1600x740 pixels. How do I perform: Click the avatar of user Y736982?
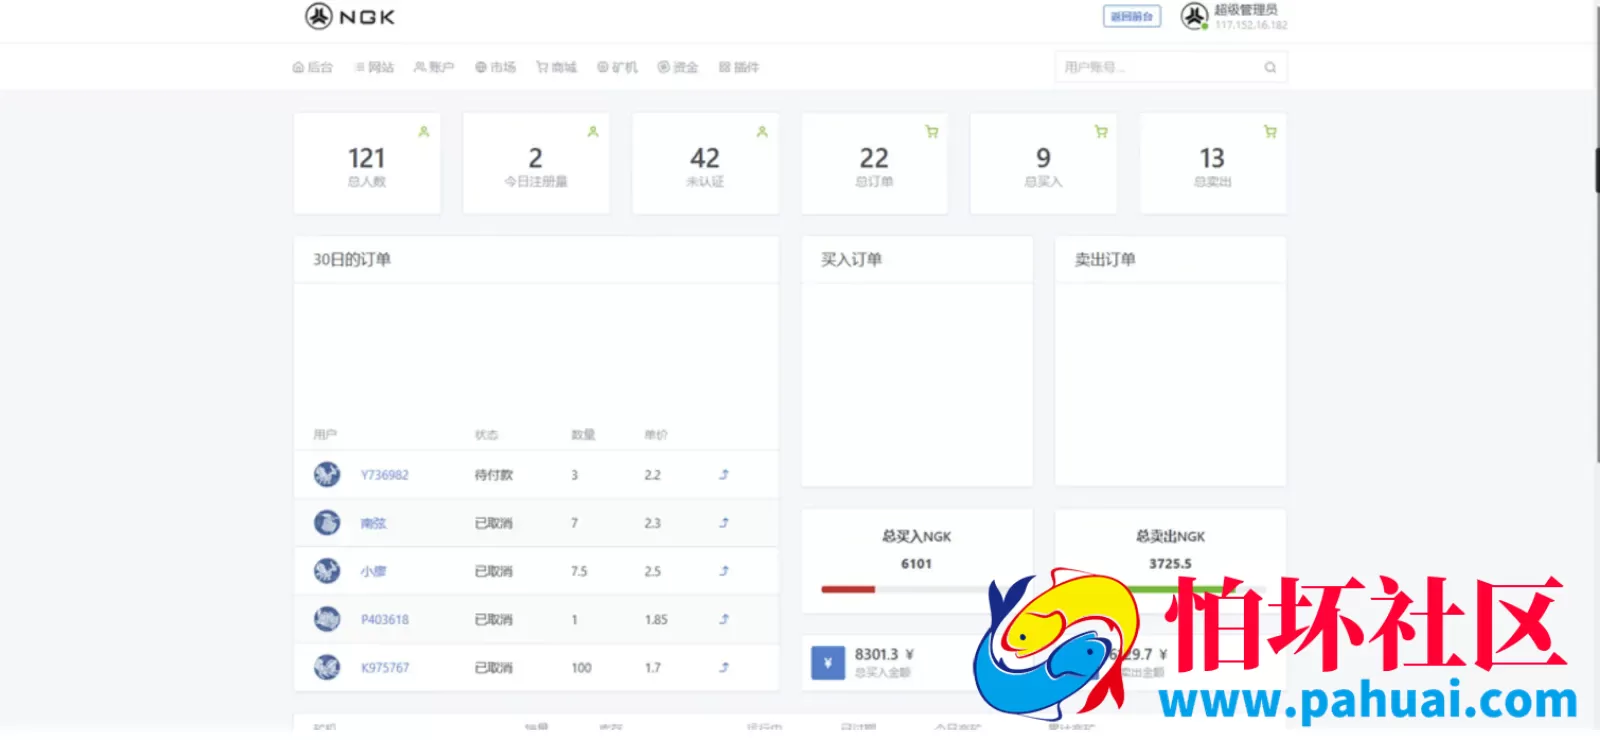[x=327, y=475]
